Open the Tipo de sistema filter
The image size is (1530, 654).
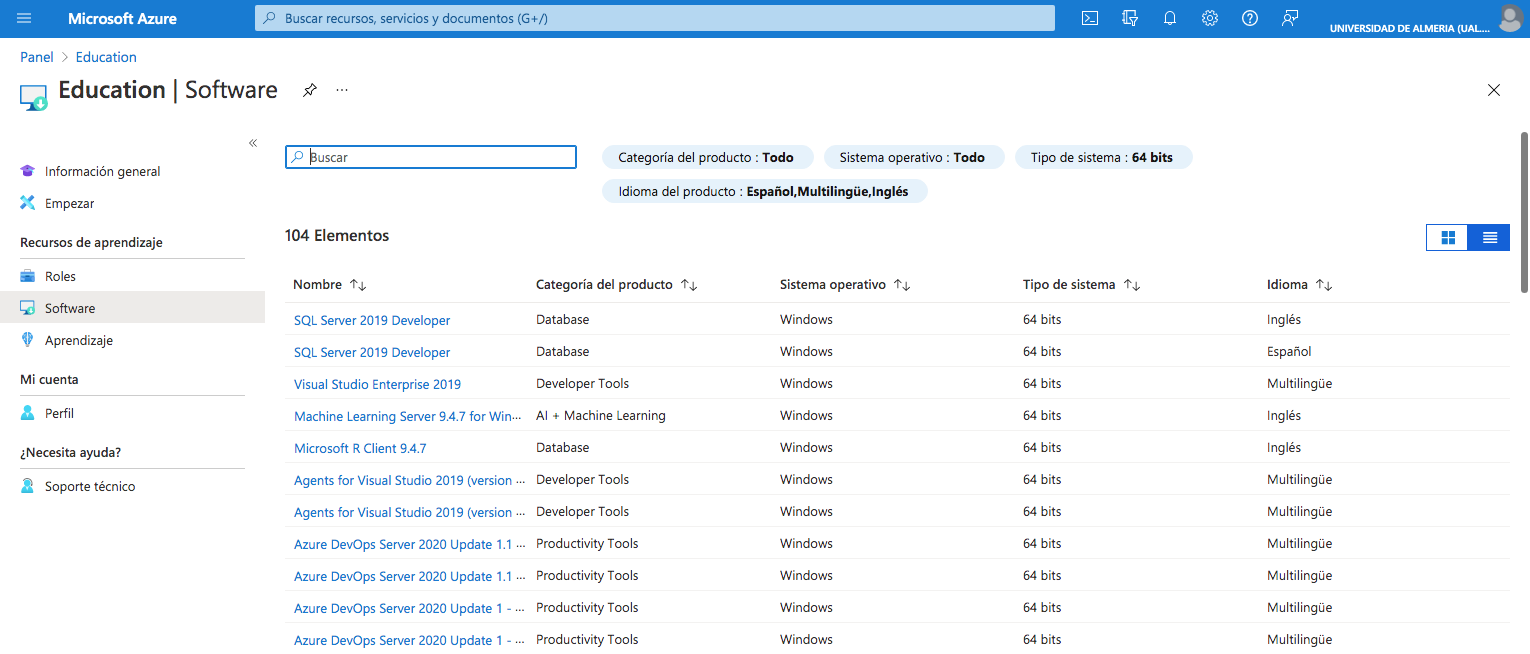1103,157
